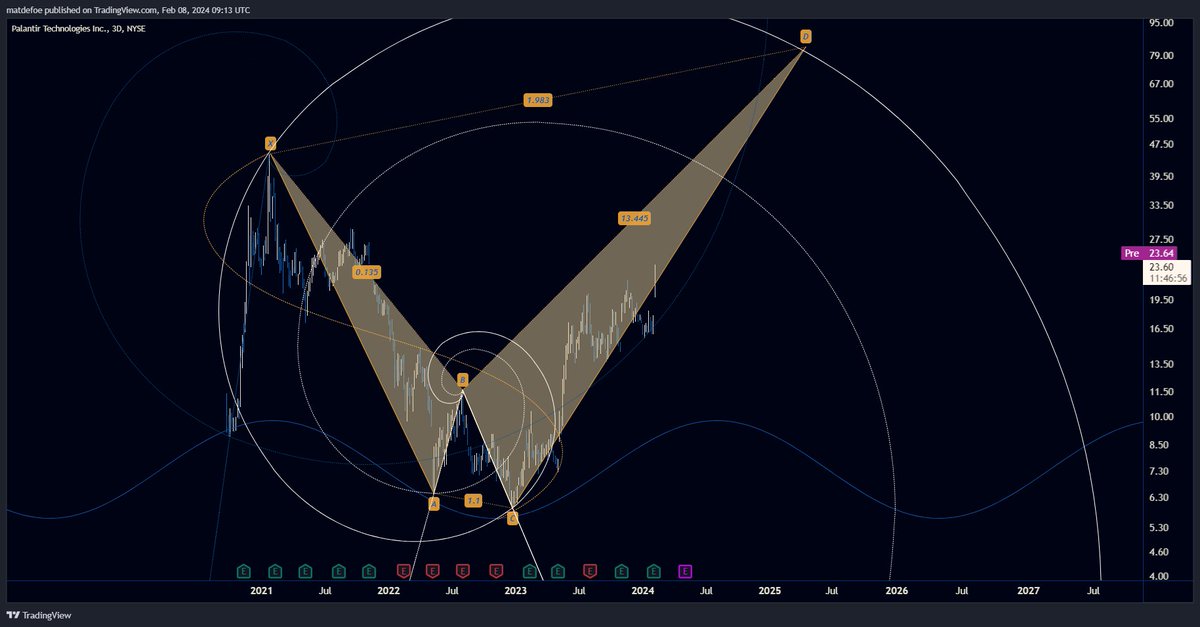1200x627 pixels.
Task: Click the 23.60 current price label
Action: click(x=1162, y=267)
